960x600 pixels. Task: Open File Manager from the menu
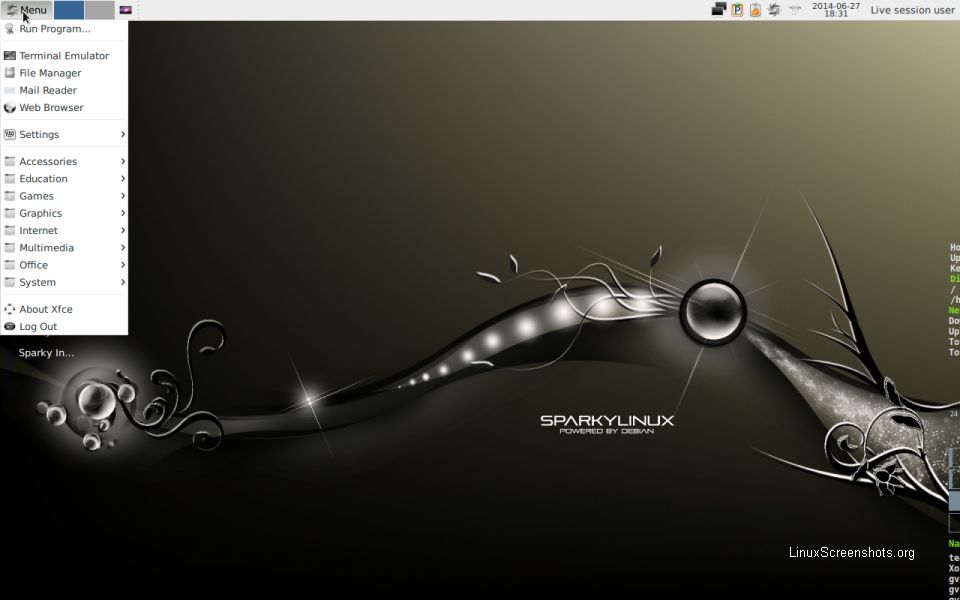(64, 73)
